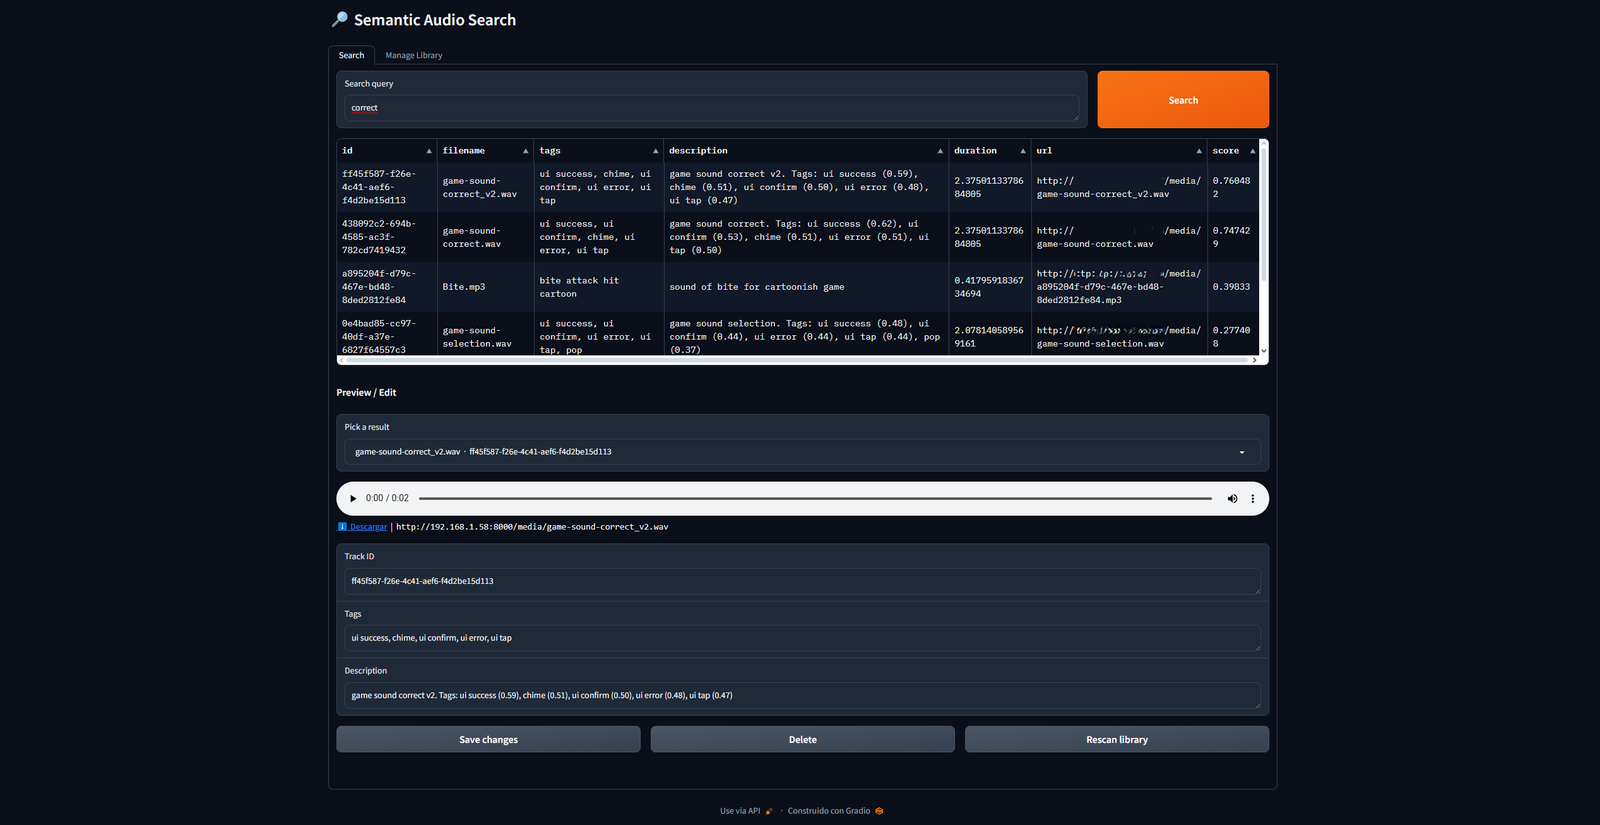This screenshot has width=1600, height=825.
Task: Click the Rescan library button
Action: tap(1116, 740)
